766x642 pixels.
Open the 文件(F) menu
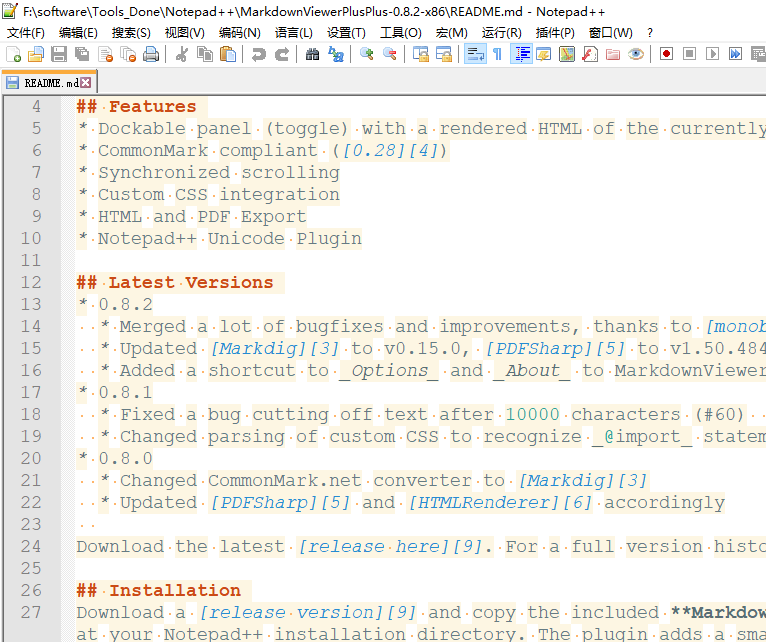tap(26, 33)
